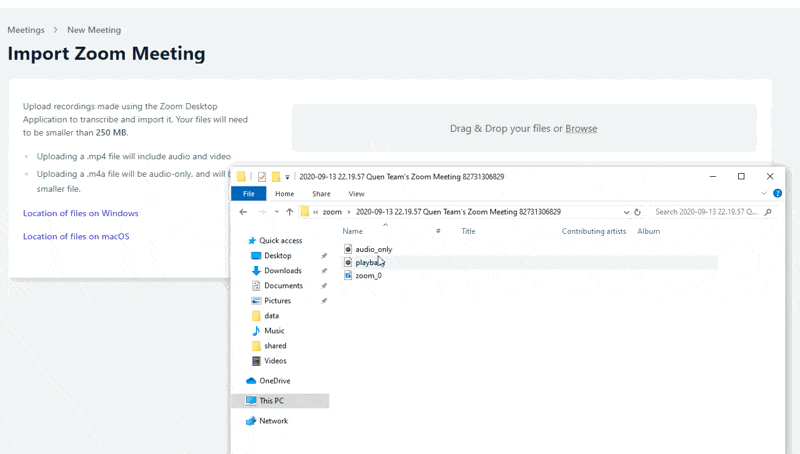This screenshot has height=454, width=800.
Task: Click the properties quick-access toolbar icon
Action: [262, 176]
